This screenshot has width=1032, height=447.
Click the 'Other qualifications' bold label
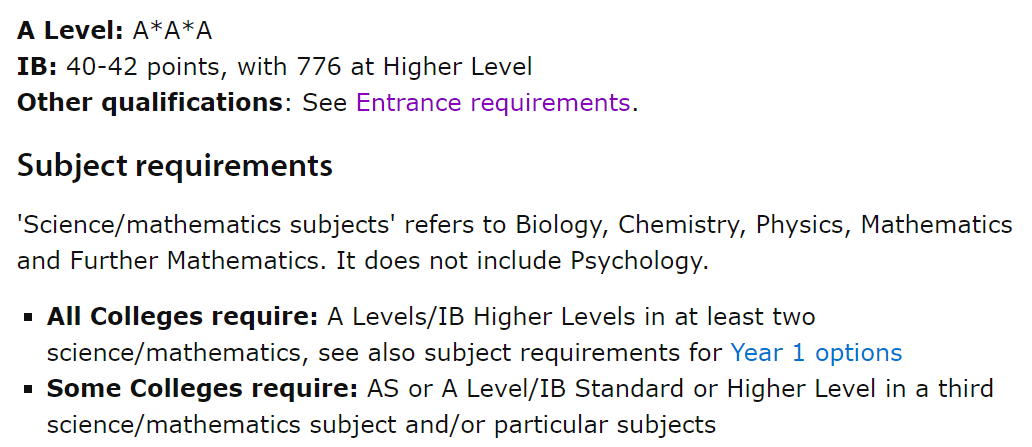(x=150, y=103)
